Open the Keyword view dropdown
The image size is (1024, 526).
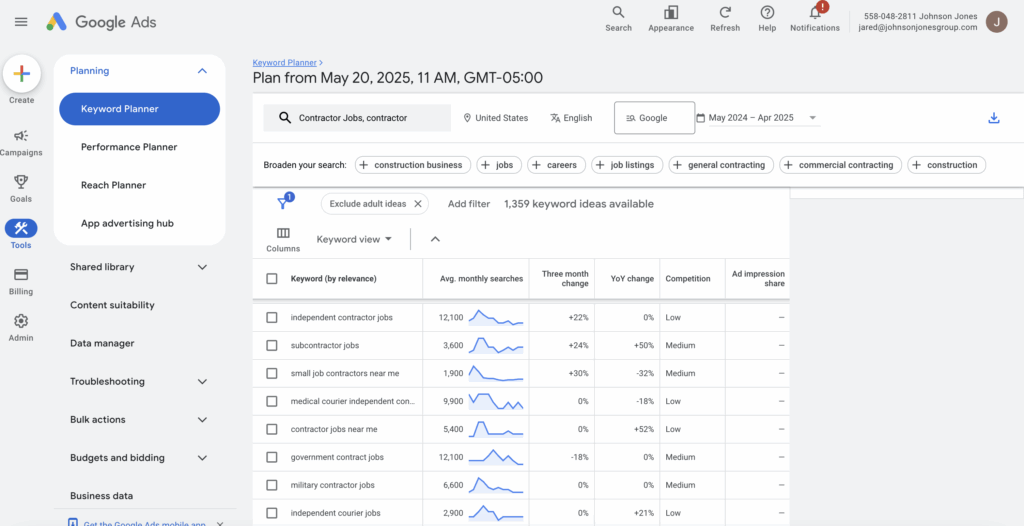pyautogui.click(x=354, y=239)
